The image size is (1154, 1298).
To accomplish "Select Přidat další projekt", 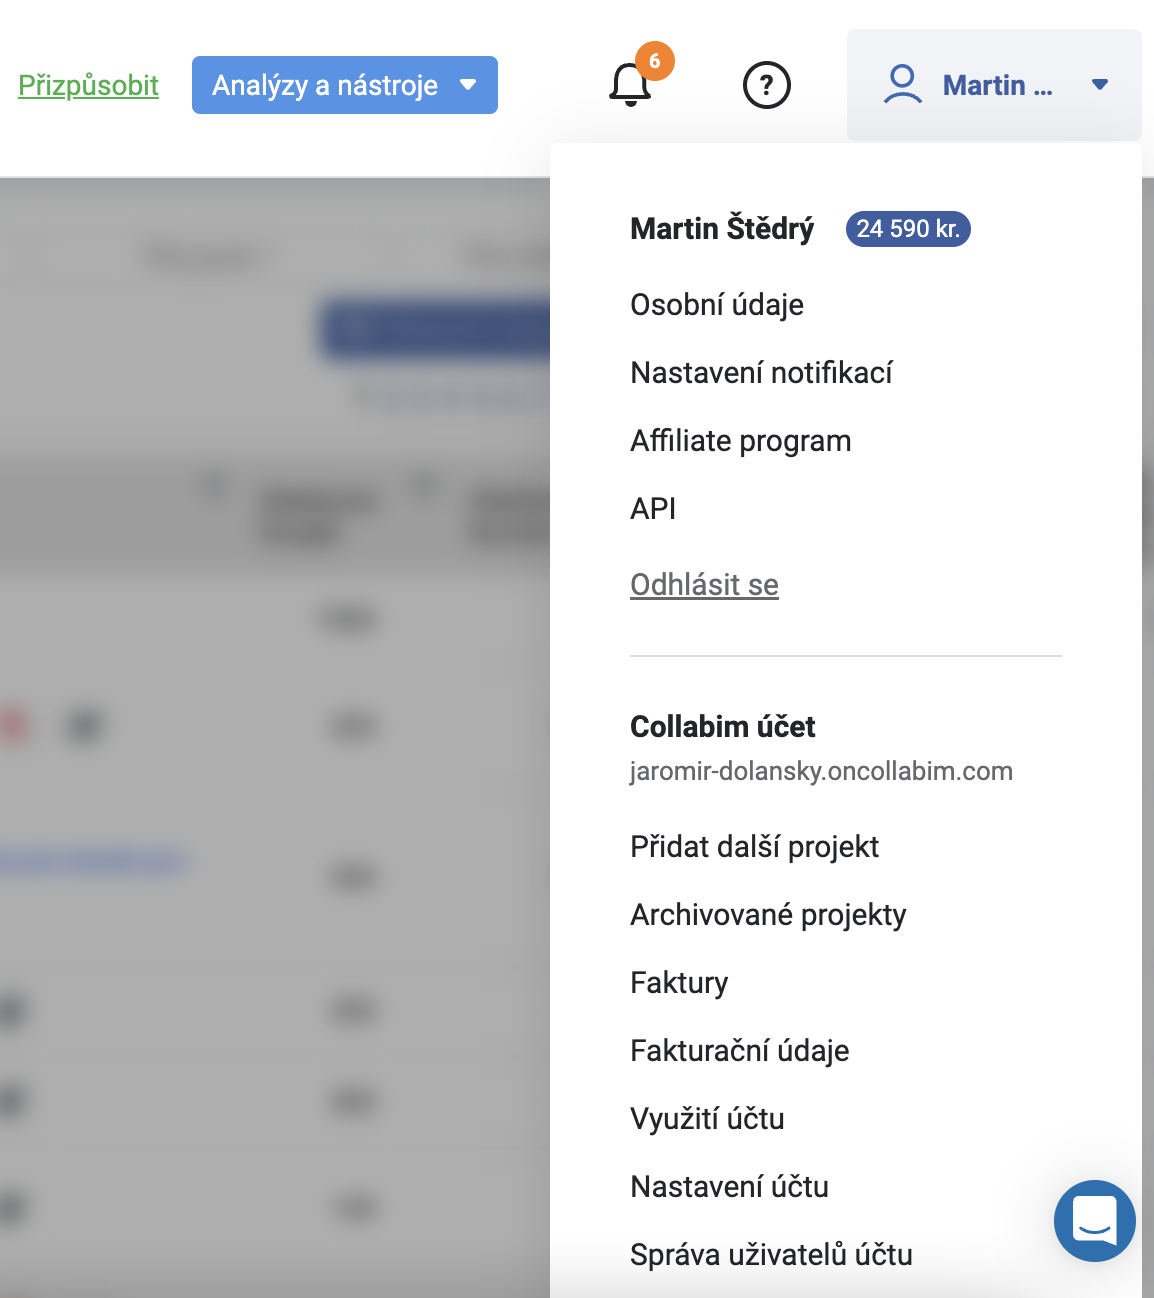I will click(x=754, y=847).
